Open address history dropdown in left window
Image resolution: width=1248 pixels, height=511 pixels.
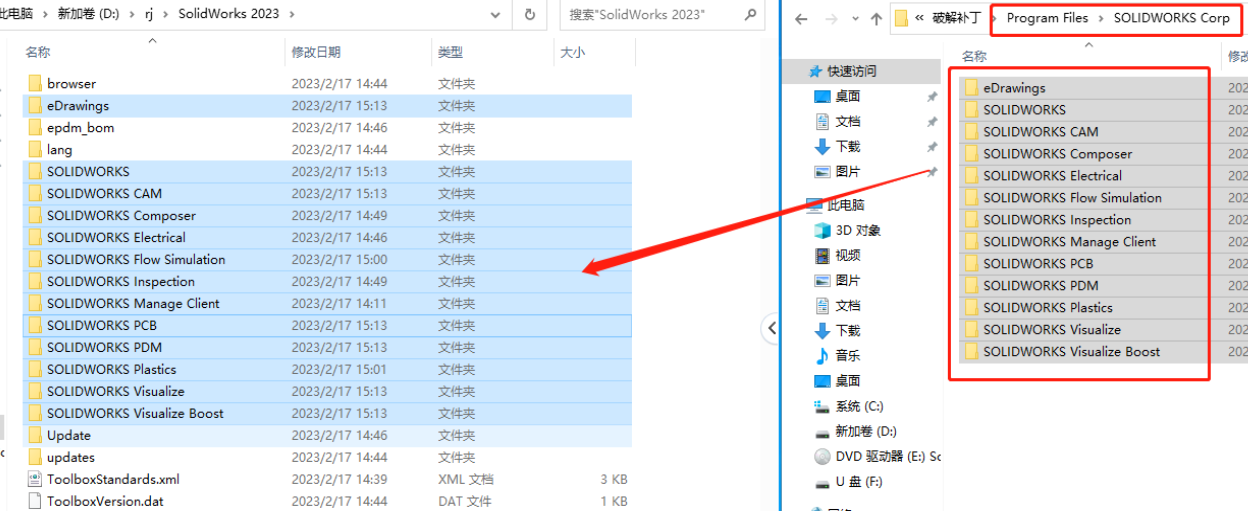494,15
